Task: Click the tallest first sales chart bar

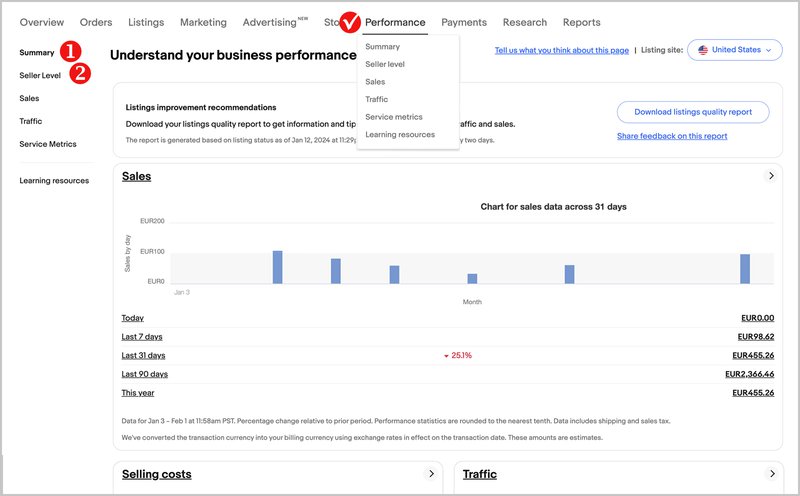Action: (278, 267)
